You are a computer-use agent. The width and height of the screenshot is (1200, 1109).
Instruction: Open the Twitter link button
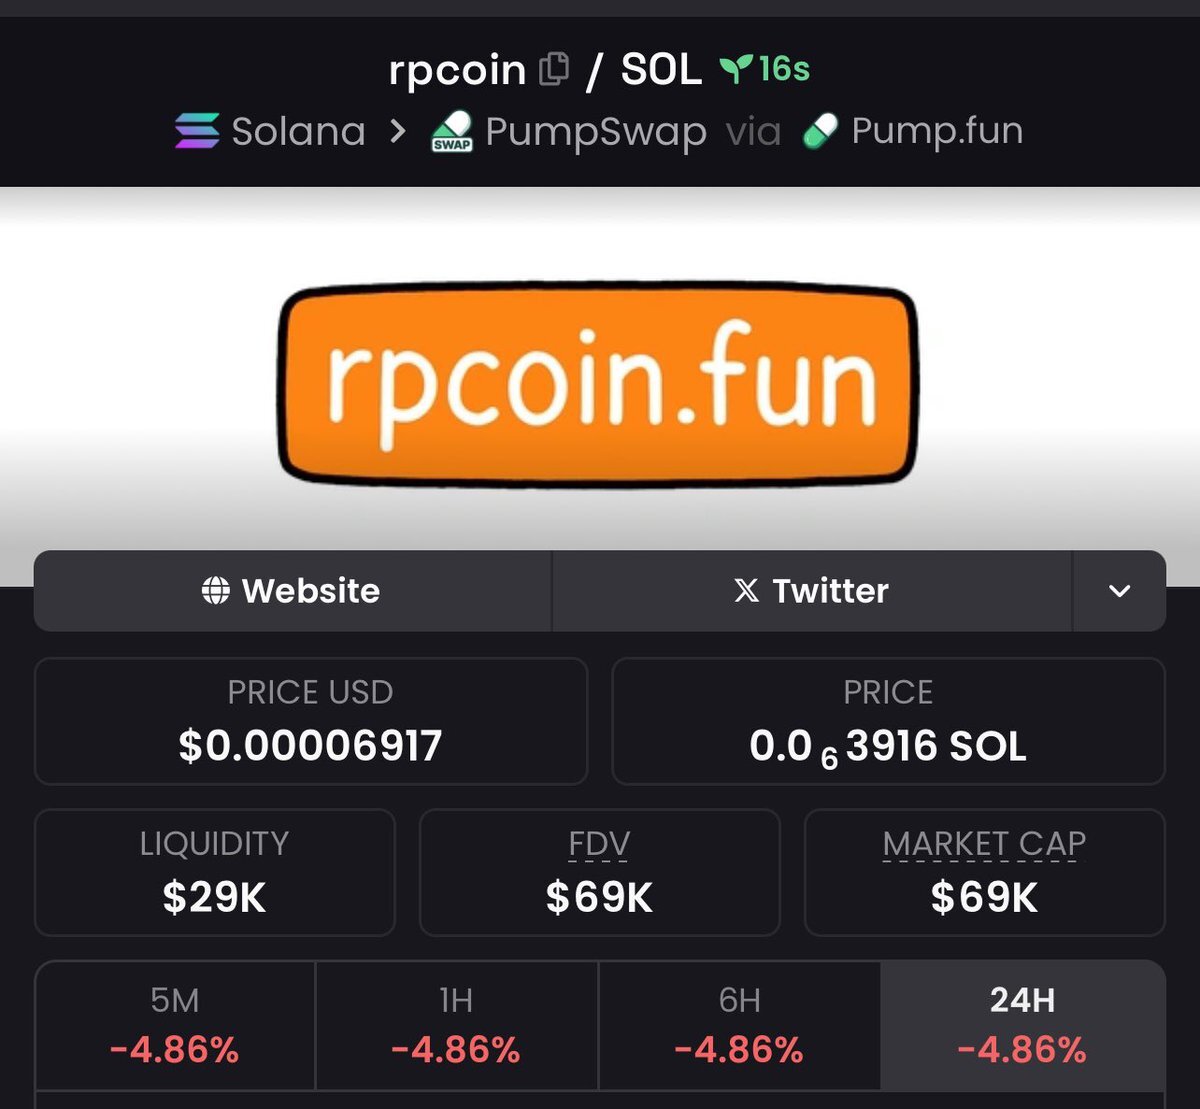point(812,591)
